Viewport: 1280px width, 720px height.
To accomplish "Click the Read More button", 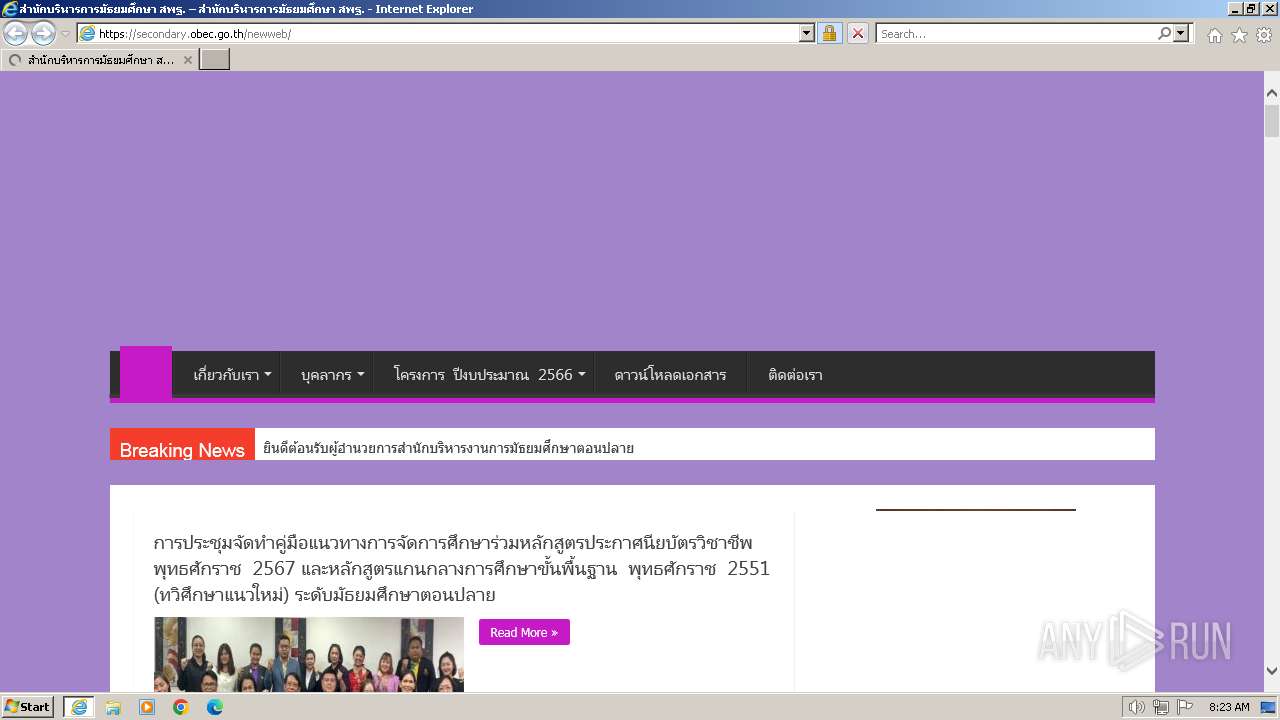I will coord(524,632).
